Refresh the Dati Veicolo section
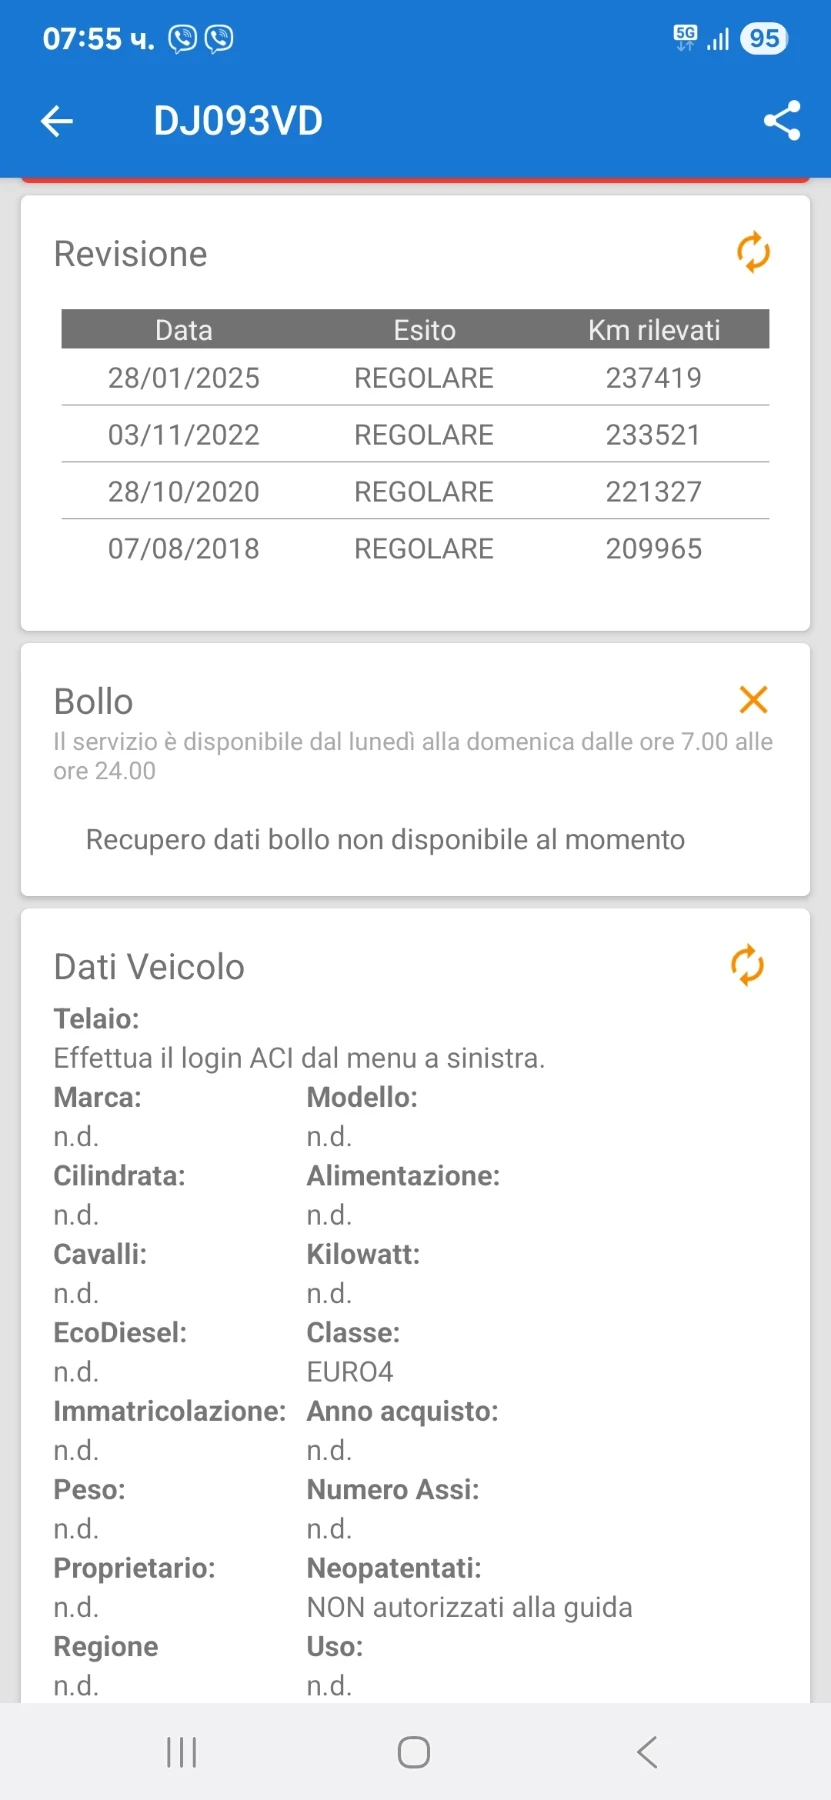 coord(747,966)
